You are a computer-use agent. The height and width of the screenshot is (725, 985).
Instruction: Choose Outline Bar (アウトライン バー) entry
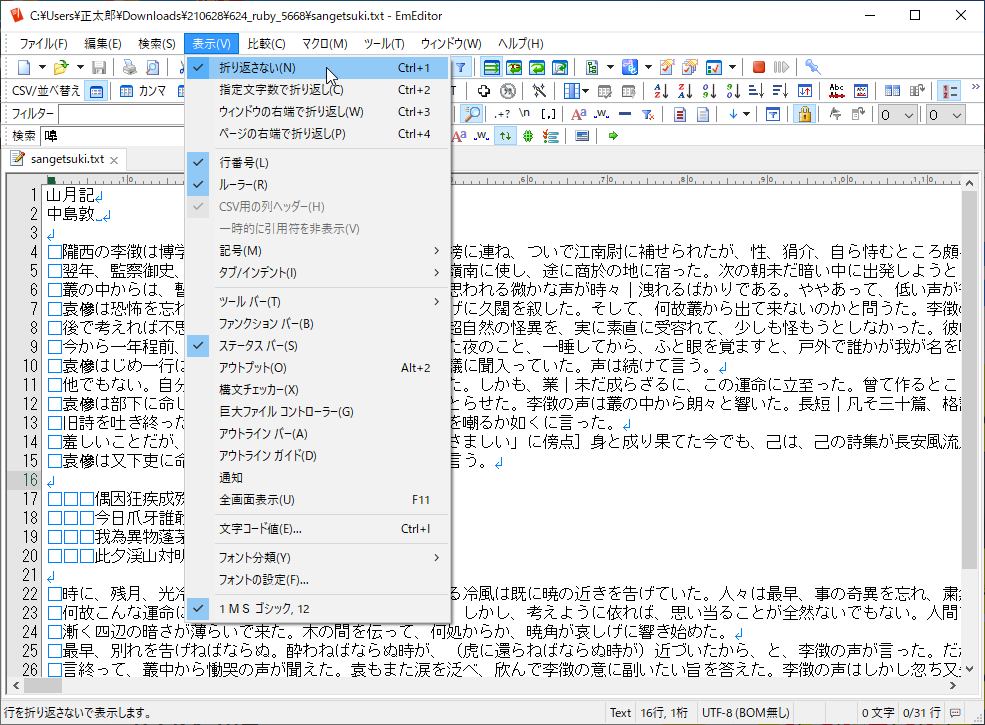(x=318, y=434)
